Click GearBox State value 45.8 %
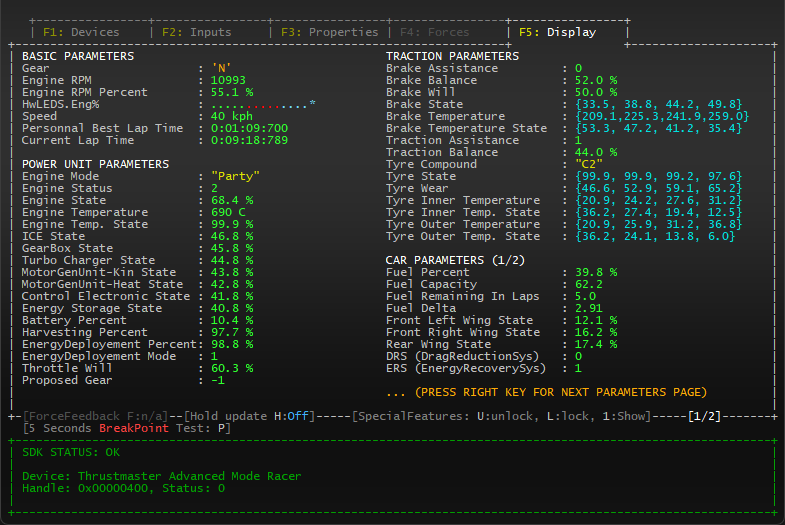This screenshot has width=785, height=525. click(232, 248)
